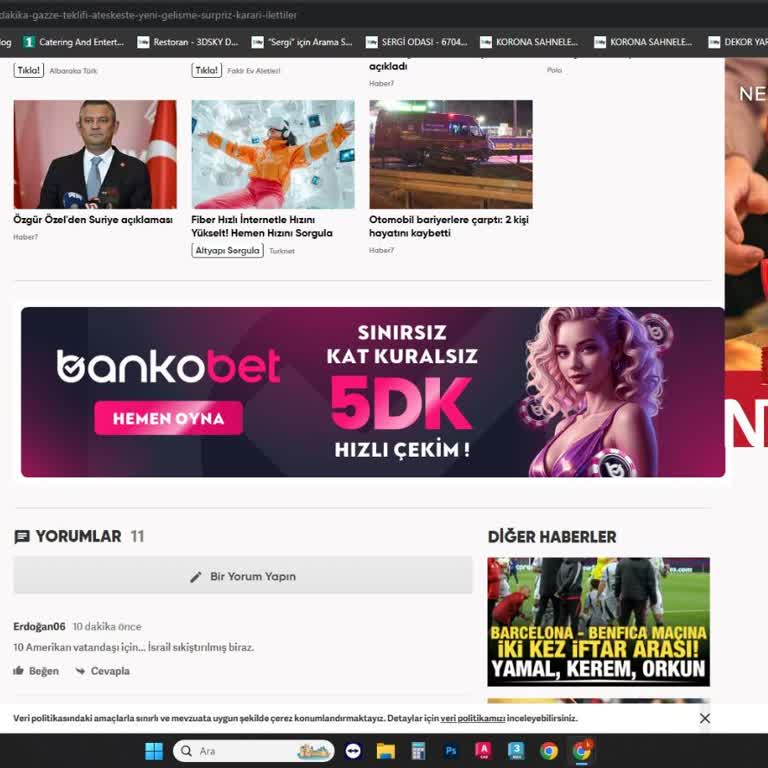Open Özgür Özel'den Suriye açıklaması headline
The image size is (768, 768).
coord(93,219)
